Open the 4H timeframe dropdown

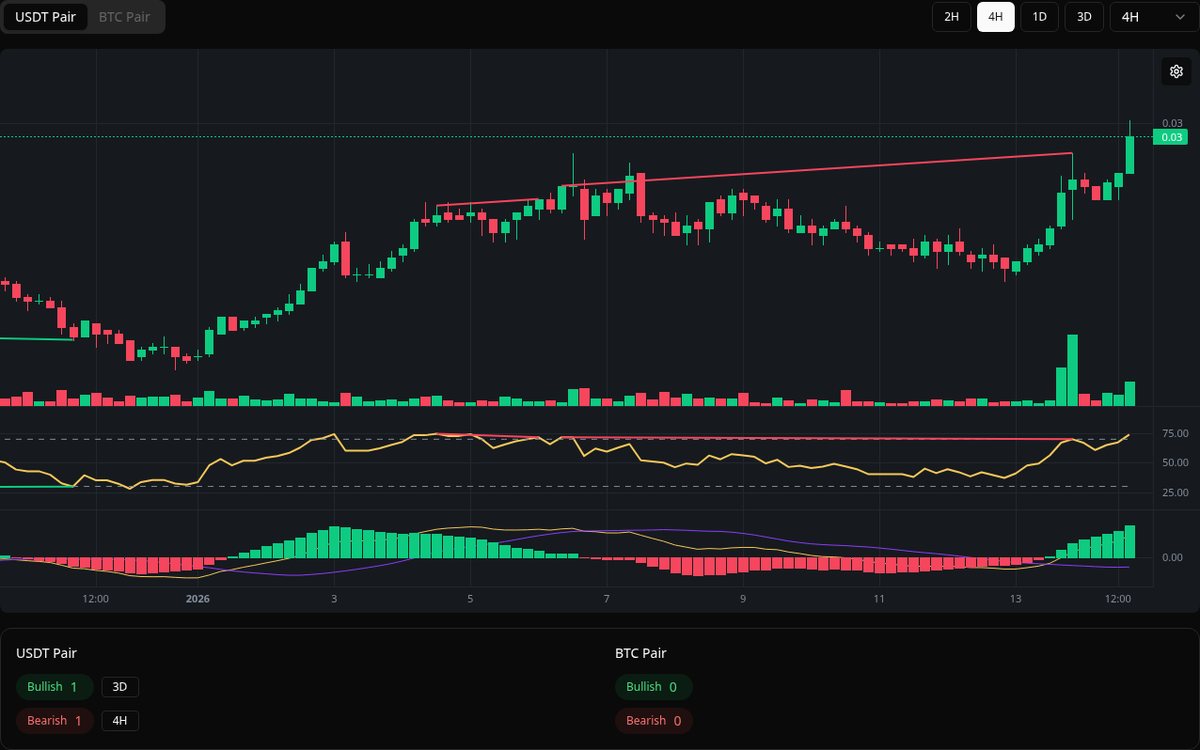(1152, 17)
